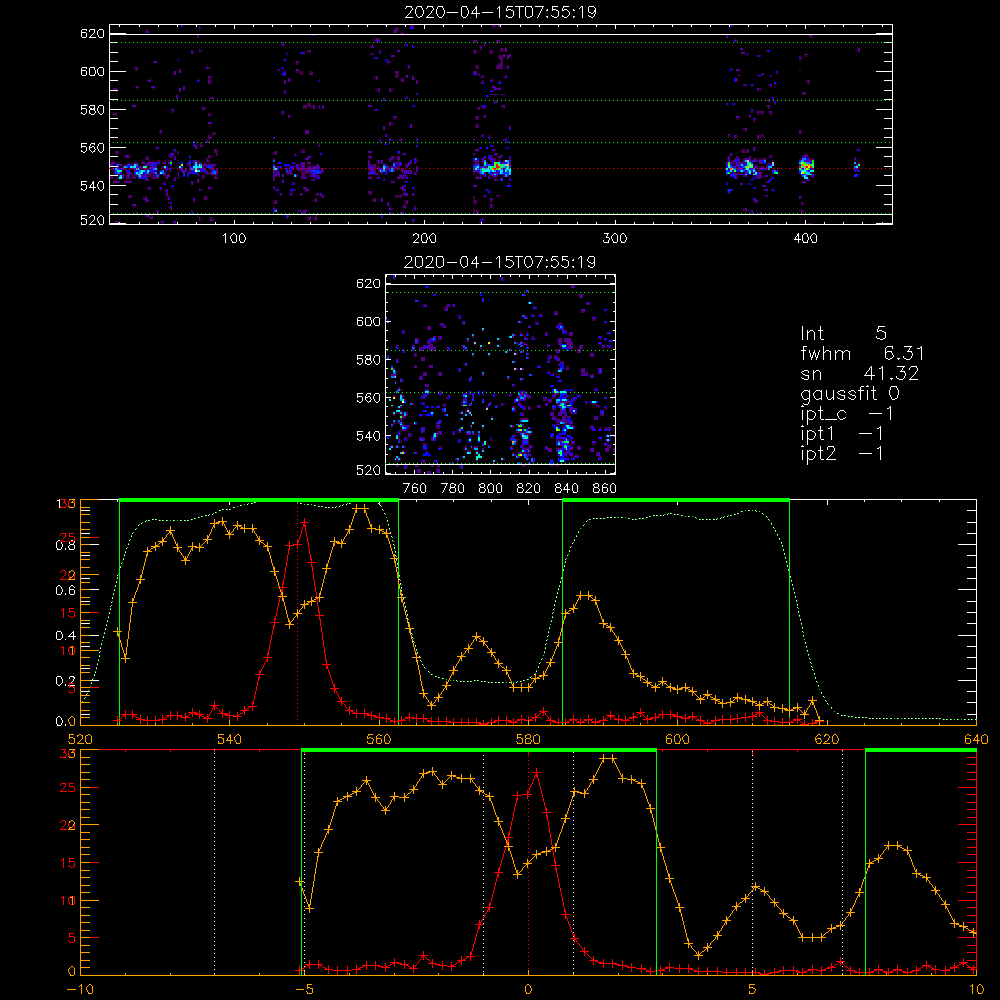Click x-axis label 760 of middle image
Viewport: 1000px width, 1000px height.
click(x=415, y=489)
